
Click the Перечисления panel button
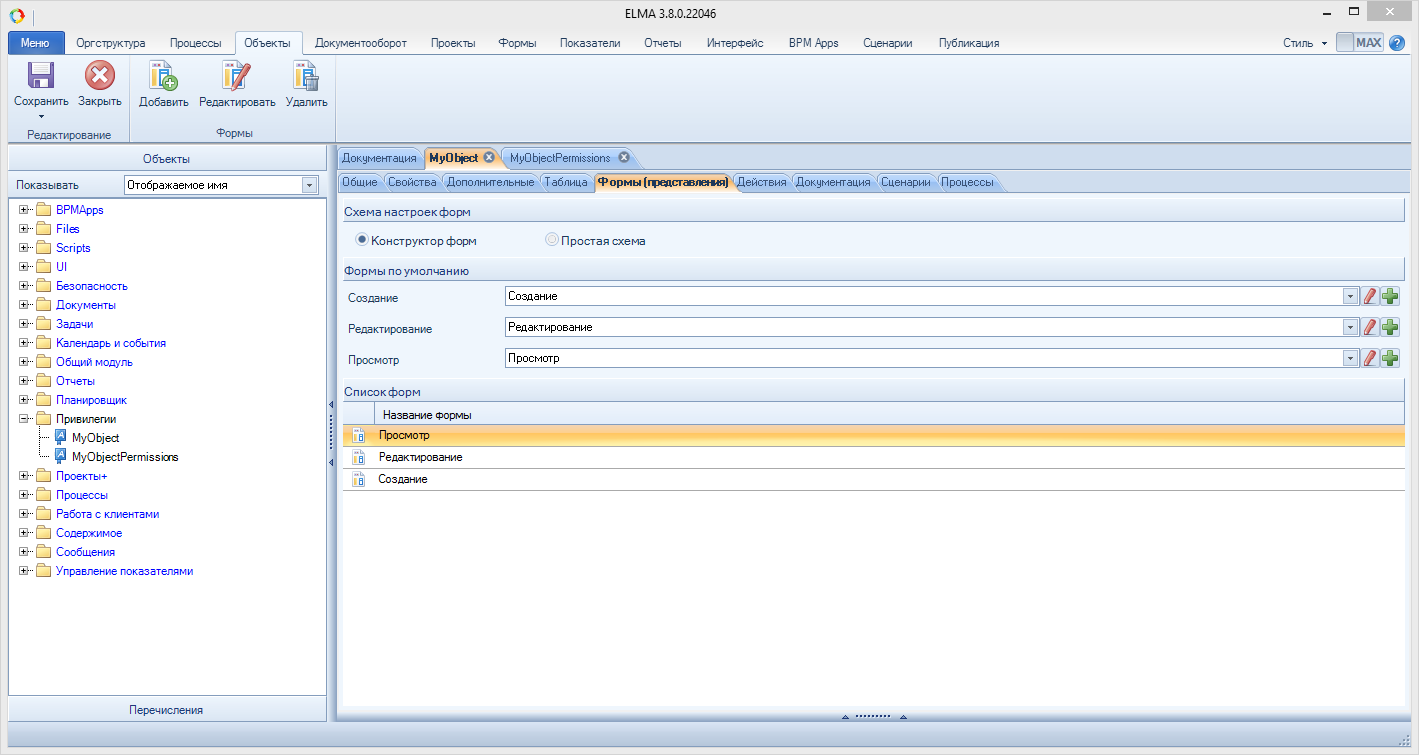(166, 710)
